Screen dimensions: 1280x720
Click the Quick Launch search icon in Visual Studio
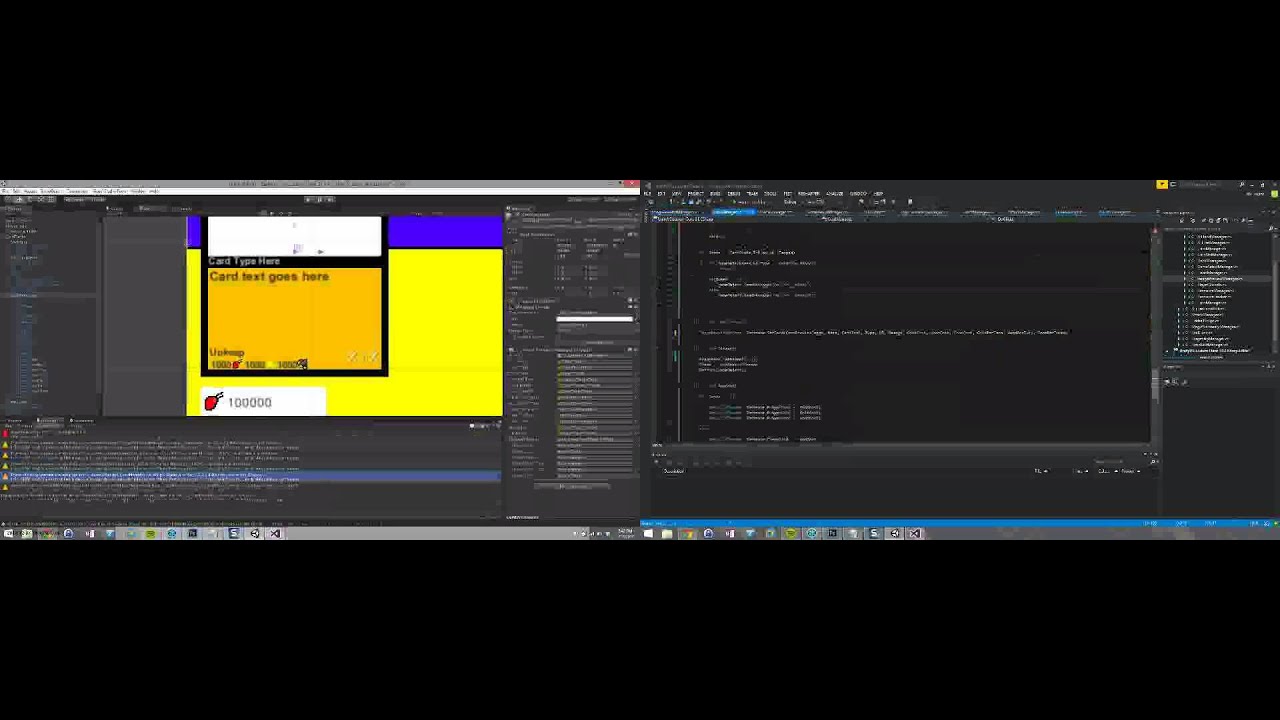point(1241,184)
